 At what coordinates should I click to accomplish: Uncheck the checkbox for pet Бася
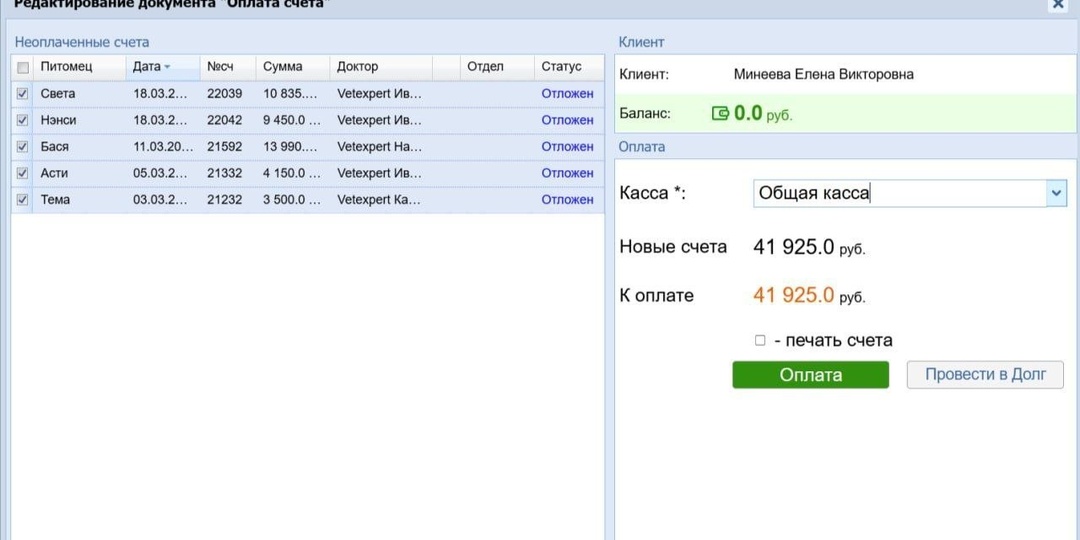pyautogui.click(x=23, y=147)
